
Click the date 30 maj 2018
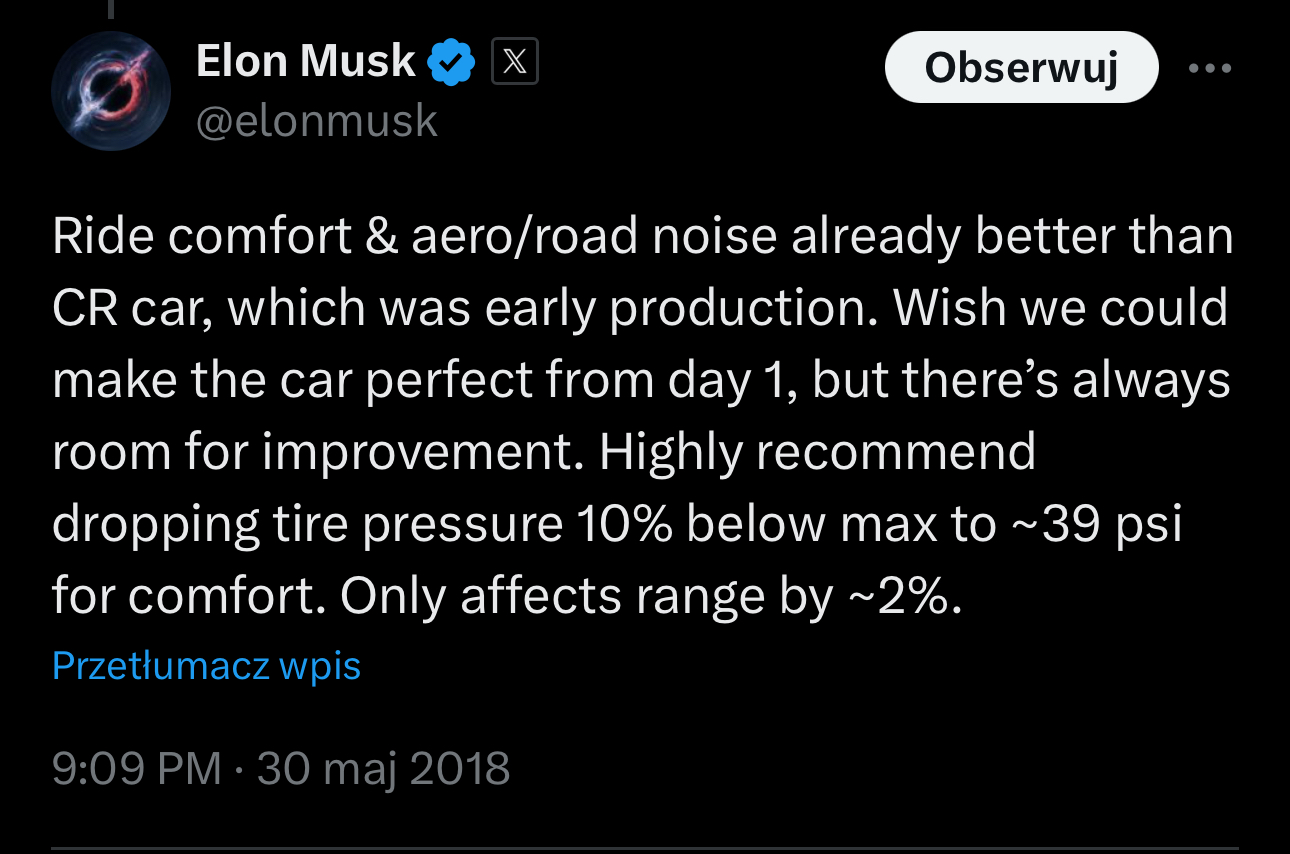tap(383, 769)
